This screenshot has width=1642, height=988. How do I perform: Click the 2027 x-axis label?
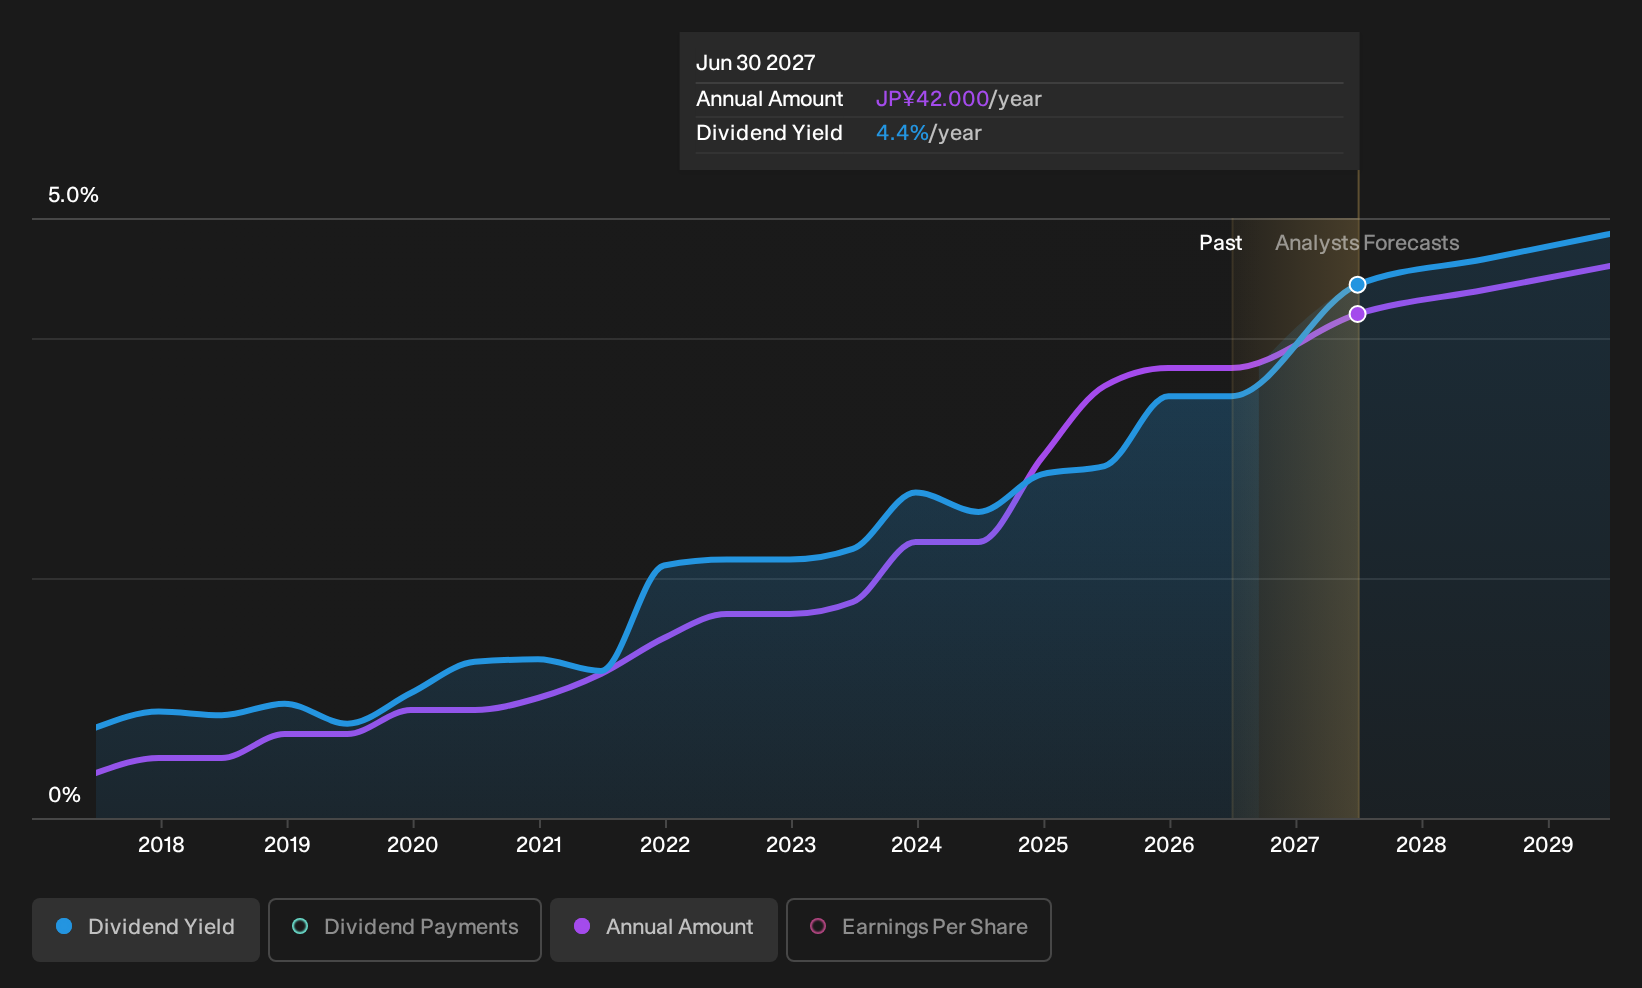[1295, 845]
